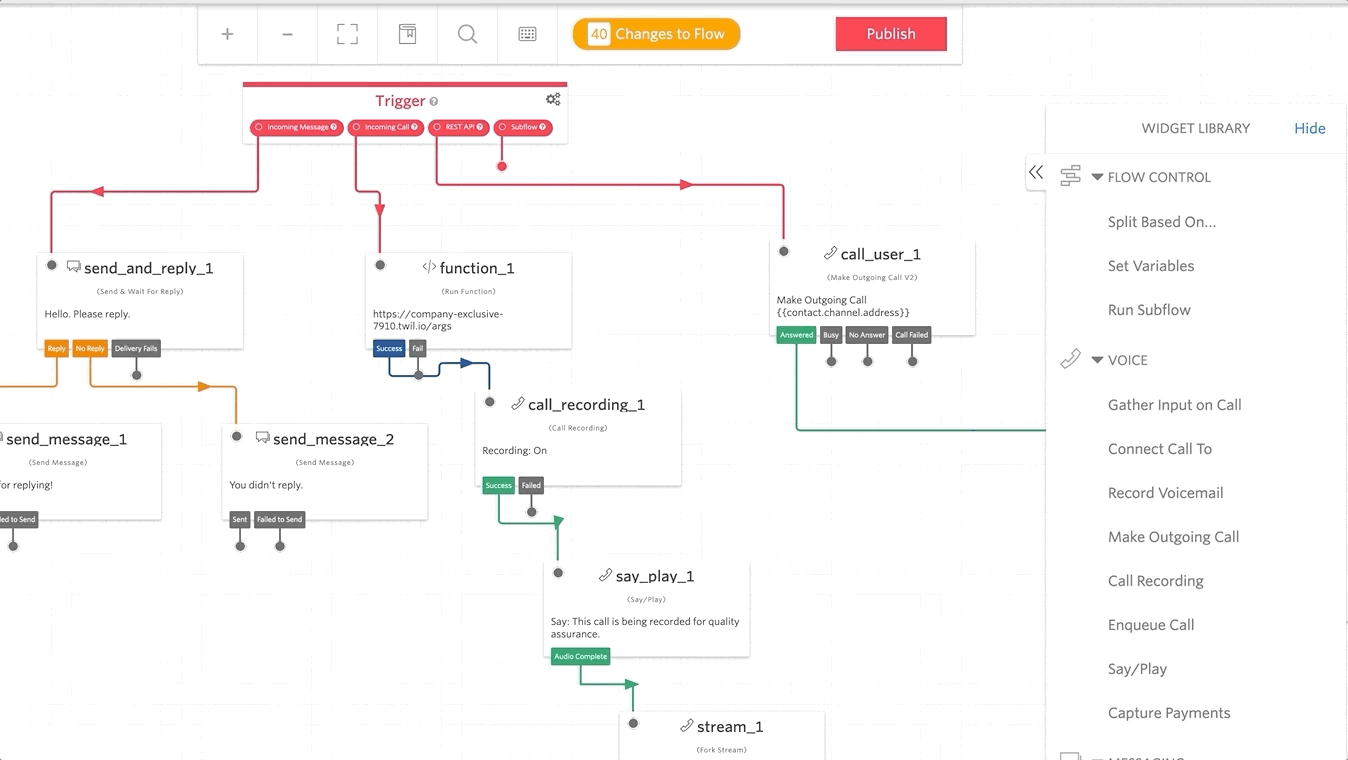Select the function_1 widget URL text
This screenshot has height=760, width=1348.
[438, 320]
